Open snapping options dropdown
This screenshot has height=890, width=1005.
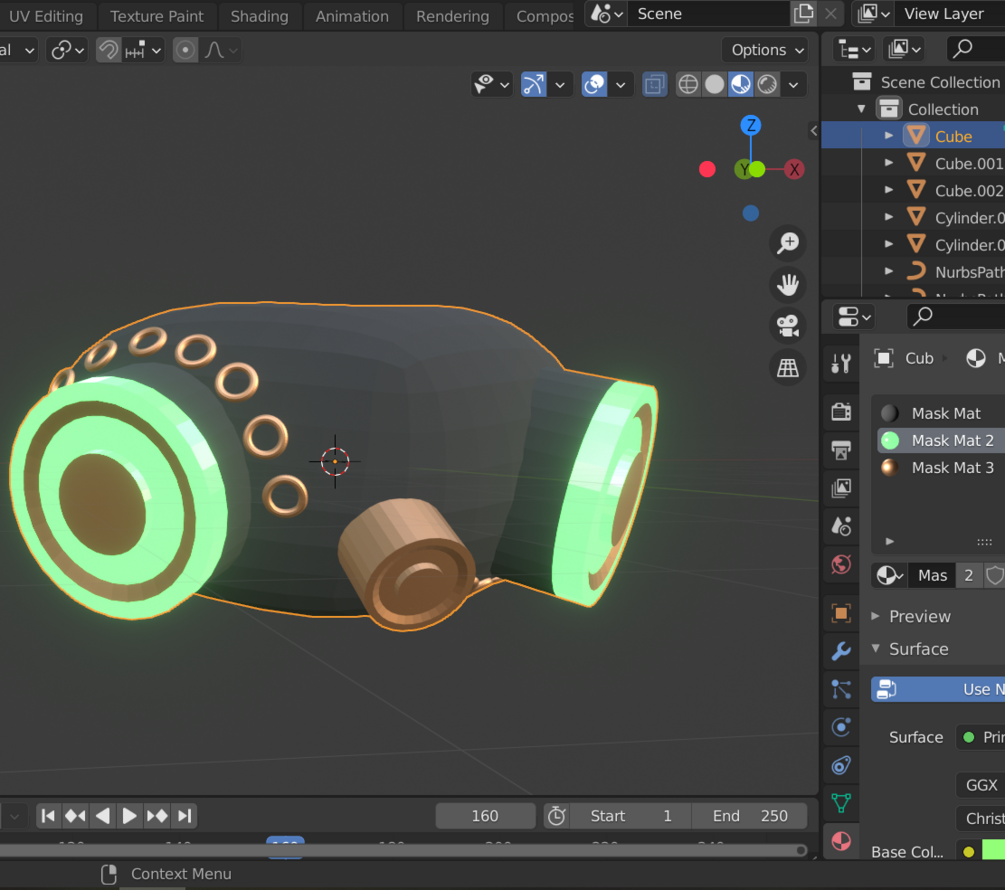(144, 50)
